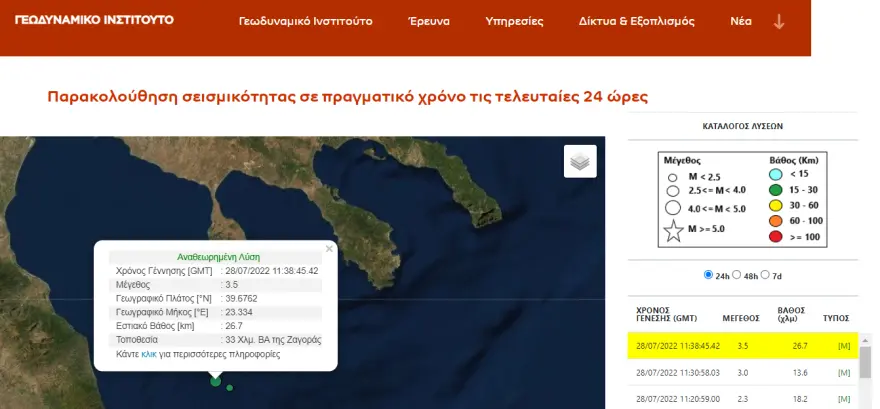The height and width of the screenshot is (409, 880).
Task: Close the earthquake info popup
Action: pos(329,249)
